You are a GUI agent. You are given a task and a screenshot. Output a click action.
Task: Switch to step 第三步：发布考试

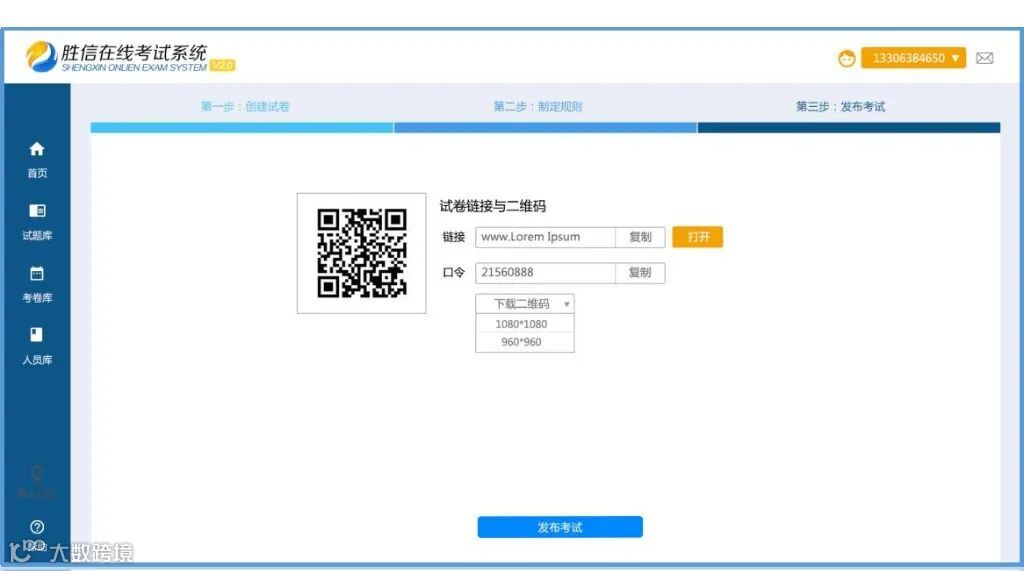click(840, 106)
